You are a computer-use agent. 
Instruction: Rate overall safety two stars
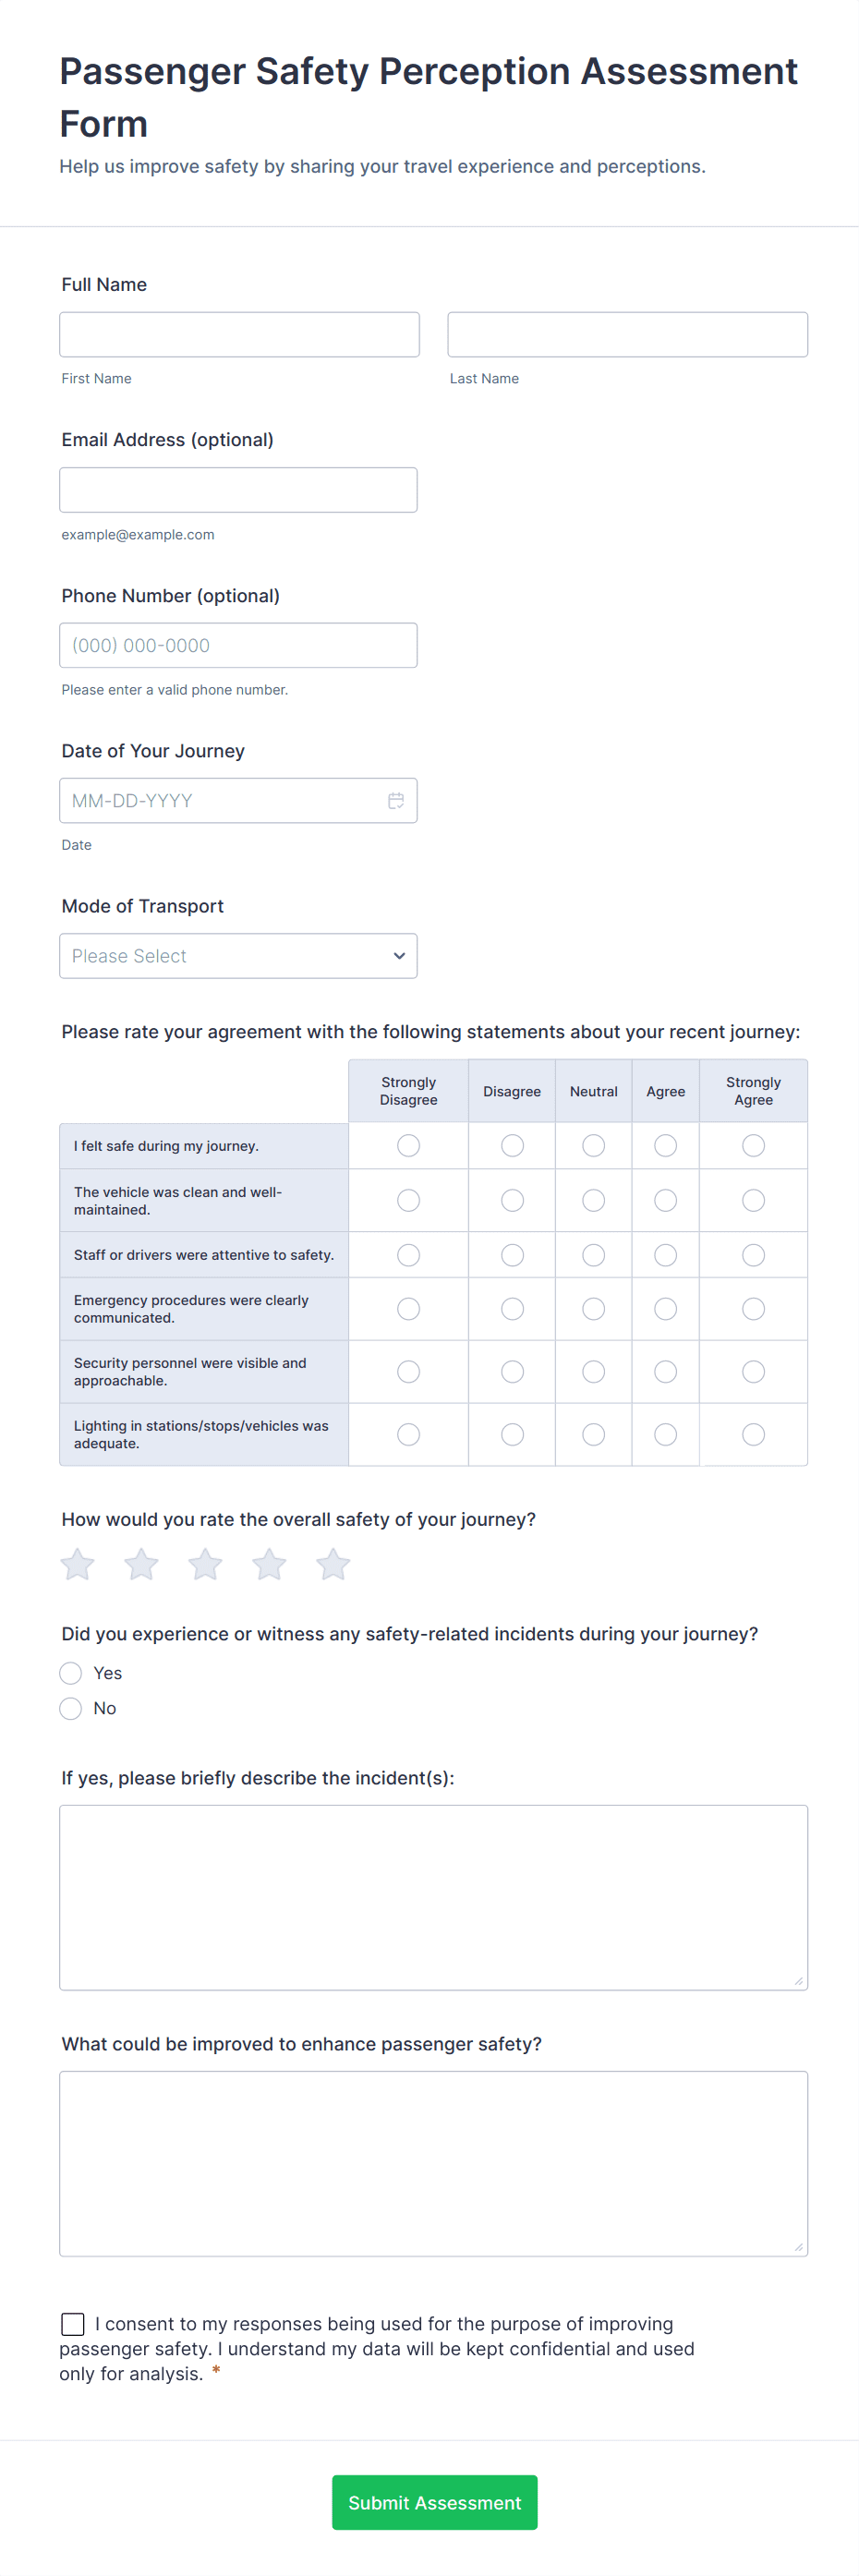(141, 1564)
